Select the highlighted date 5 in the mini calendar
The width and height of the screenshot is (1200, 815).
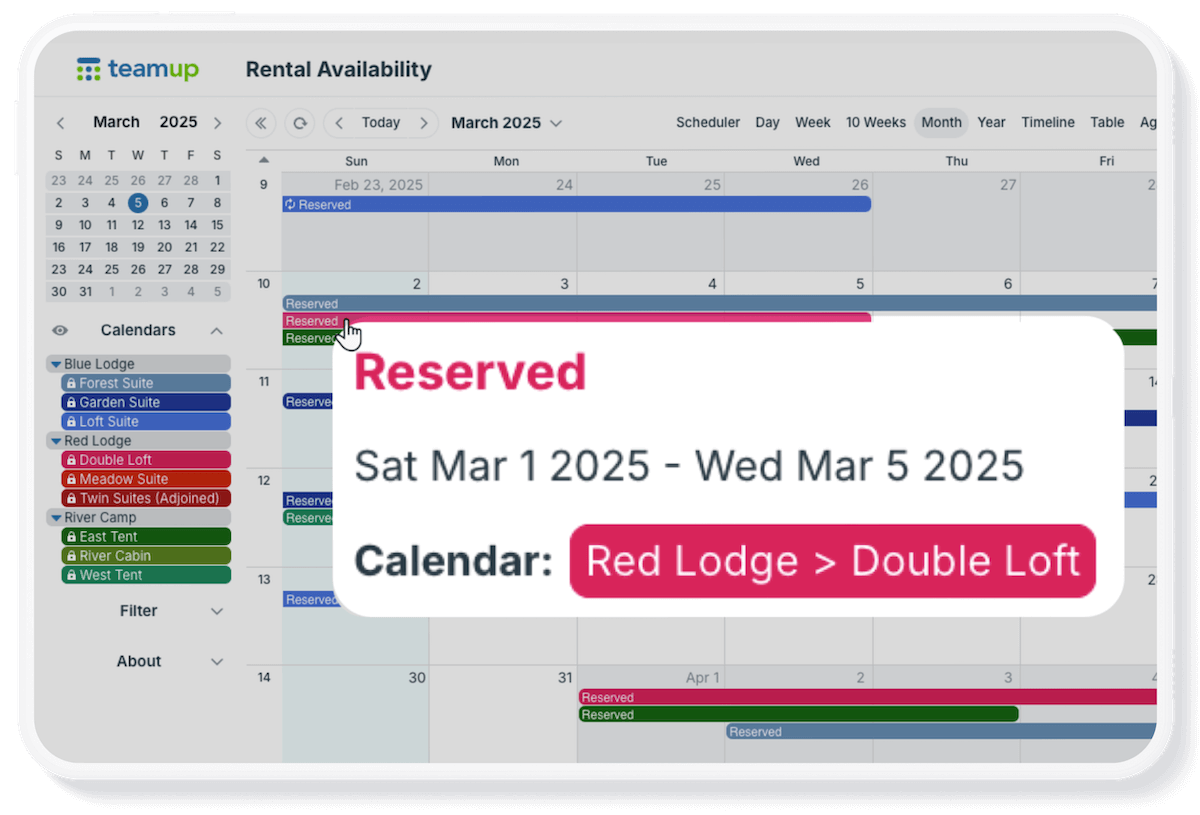point(138,203)
